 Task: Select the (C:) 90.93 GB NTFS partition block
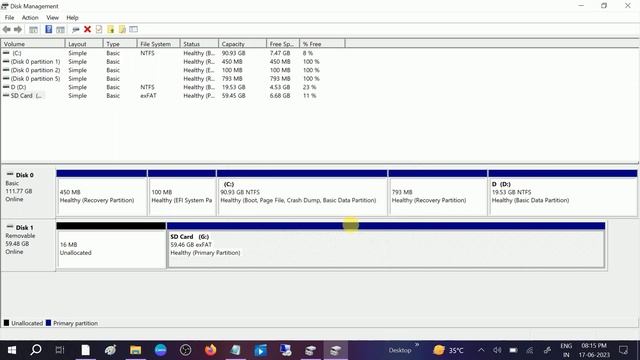302,193
